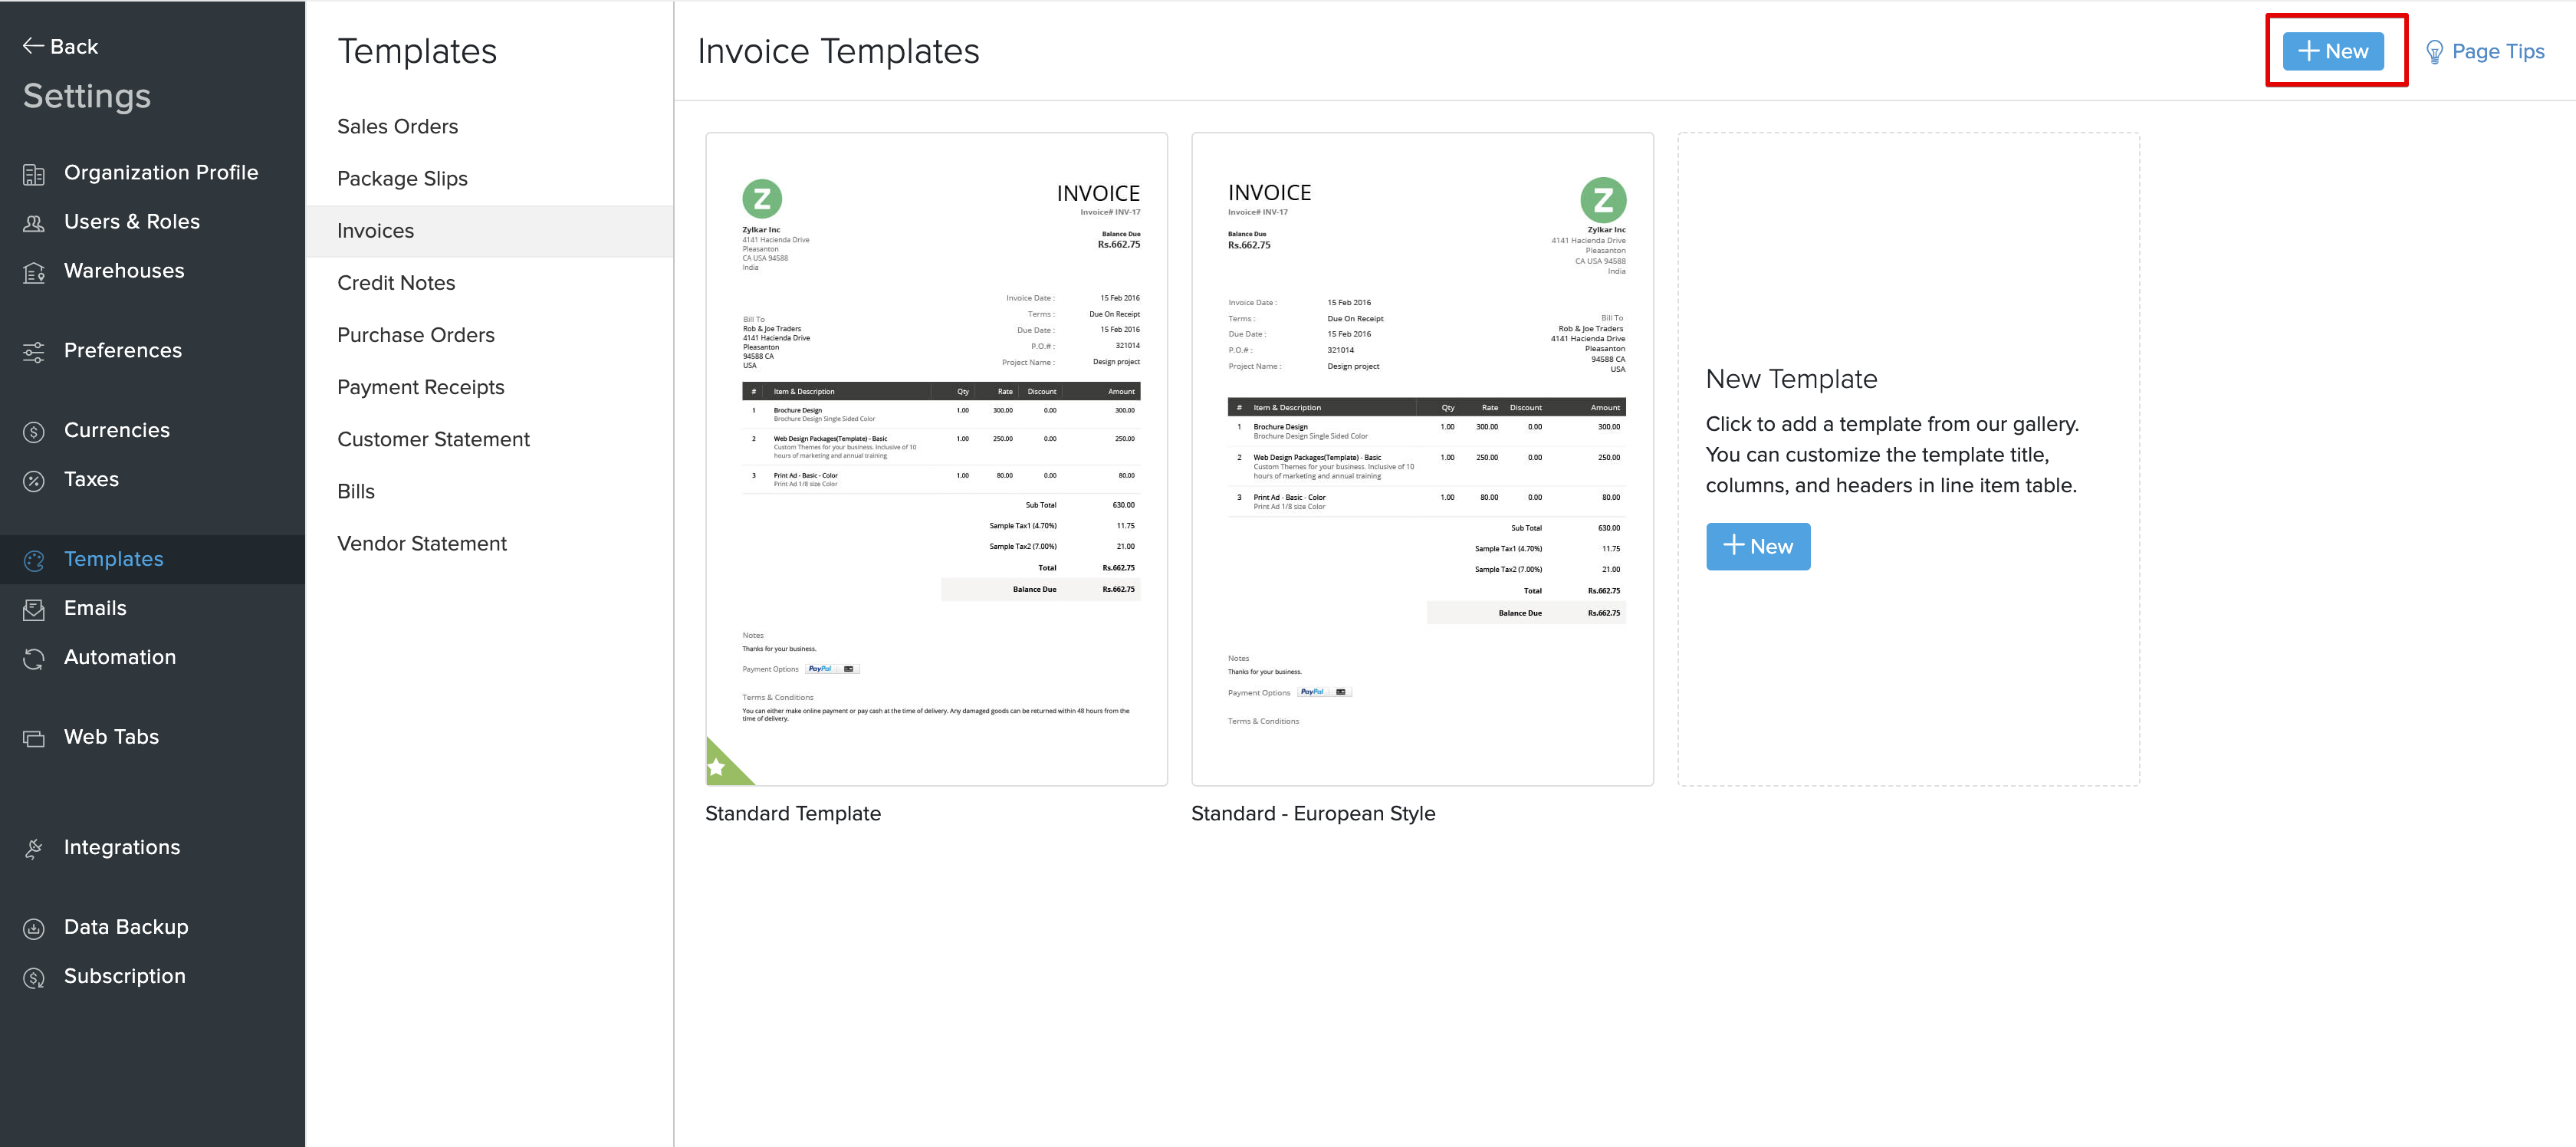Click the Taxes icon

click(x=33, y=478)
